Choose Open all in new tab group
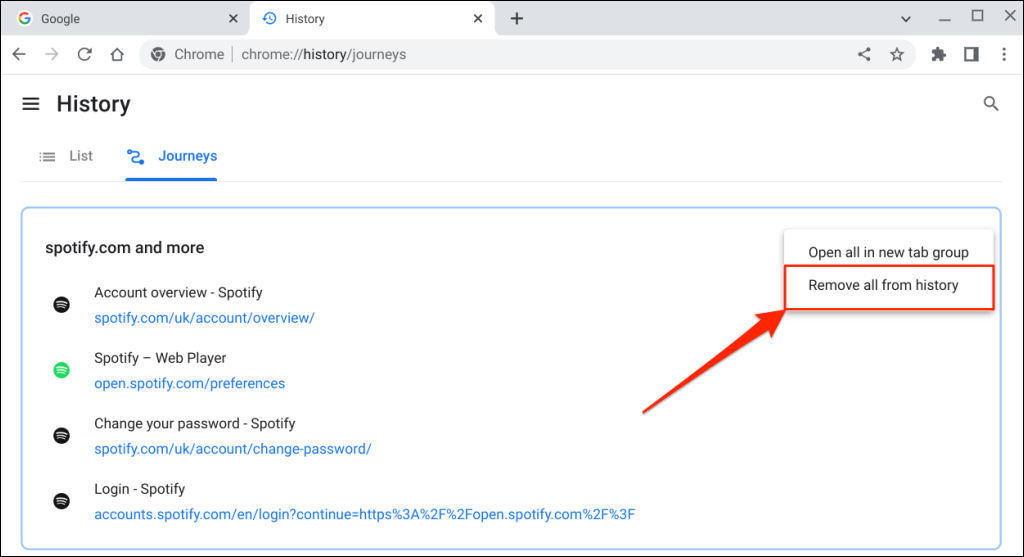Viewport: 1024px width, 557px height. point(888,252)
